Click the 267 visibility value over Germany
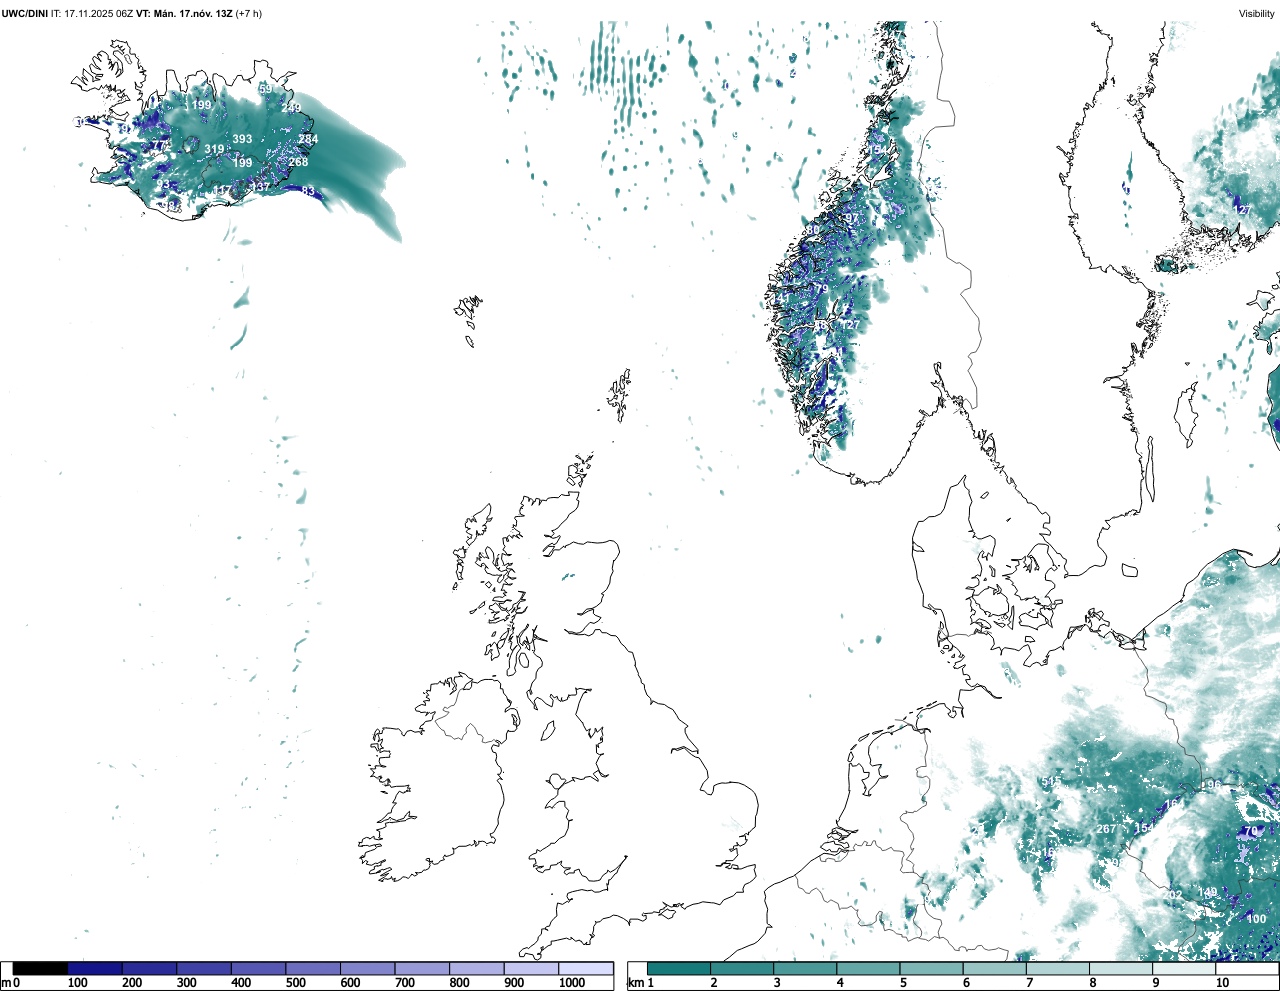The height and width of the screenshot is (991, 1280). point(1106,829)
